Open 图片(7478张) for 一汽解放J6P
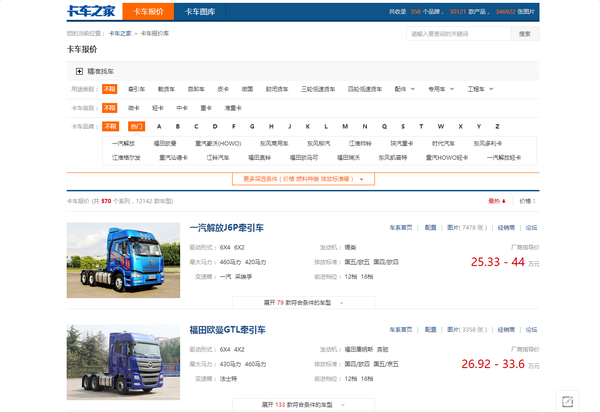The image size is (600, 412). click(467, 228)
